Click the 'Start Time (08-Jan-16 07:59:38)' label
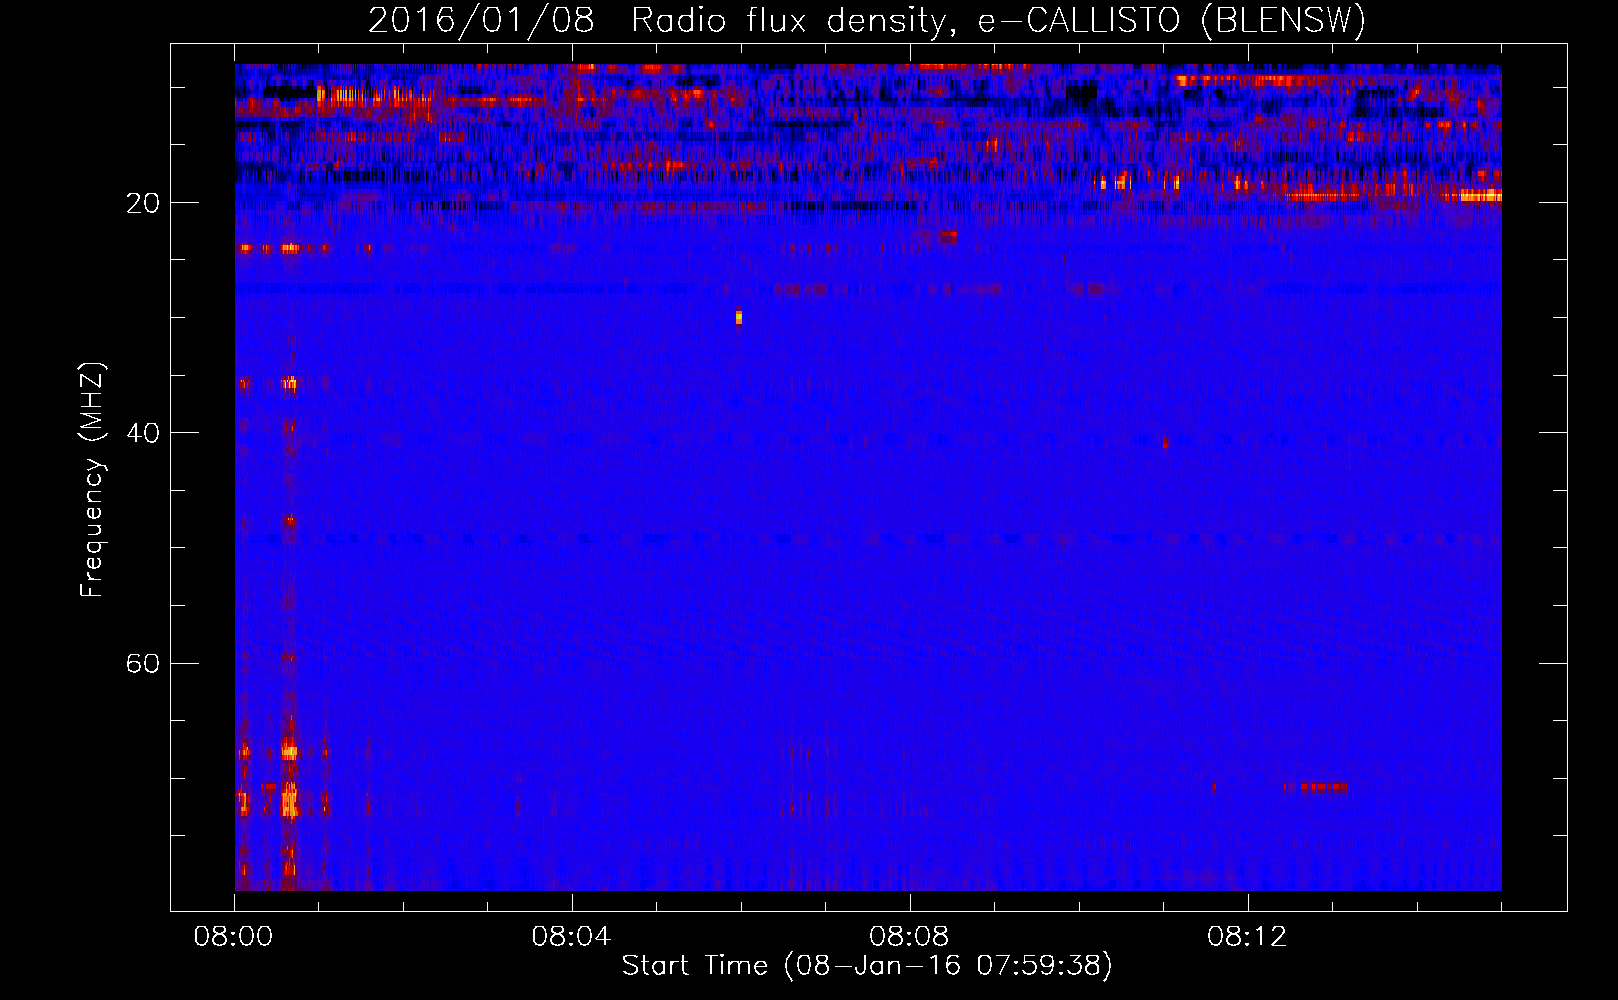 [x=867, y=966]
